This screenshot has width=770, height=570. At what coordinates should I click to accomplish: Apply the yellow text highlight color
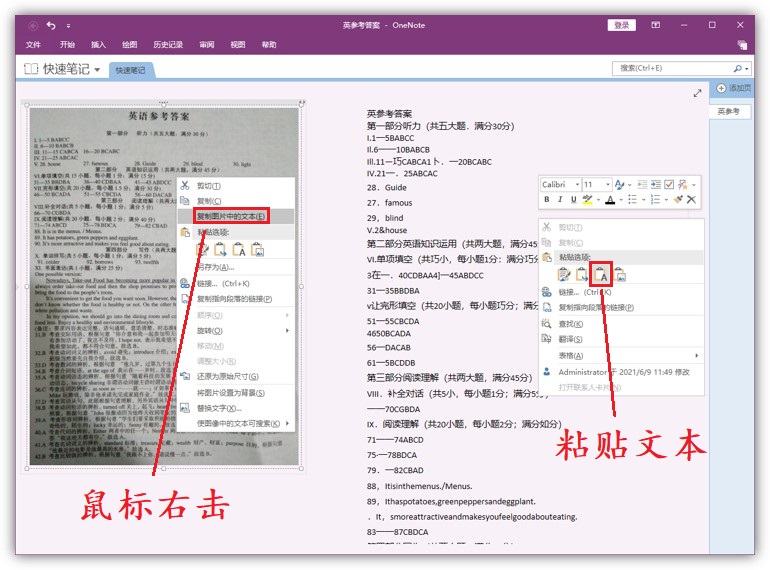click(x=587, y=199)
